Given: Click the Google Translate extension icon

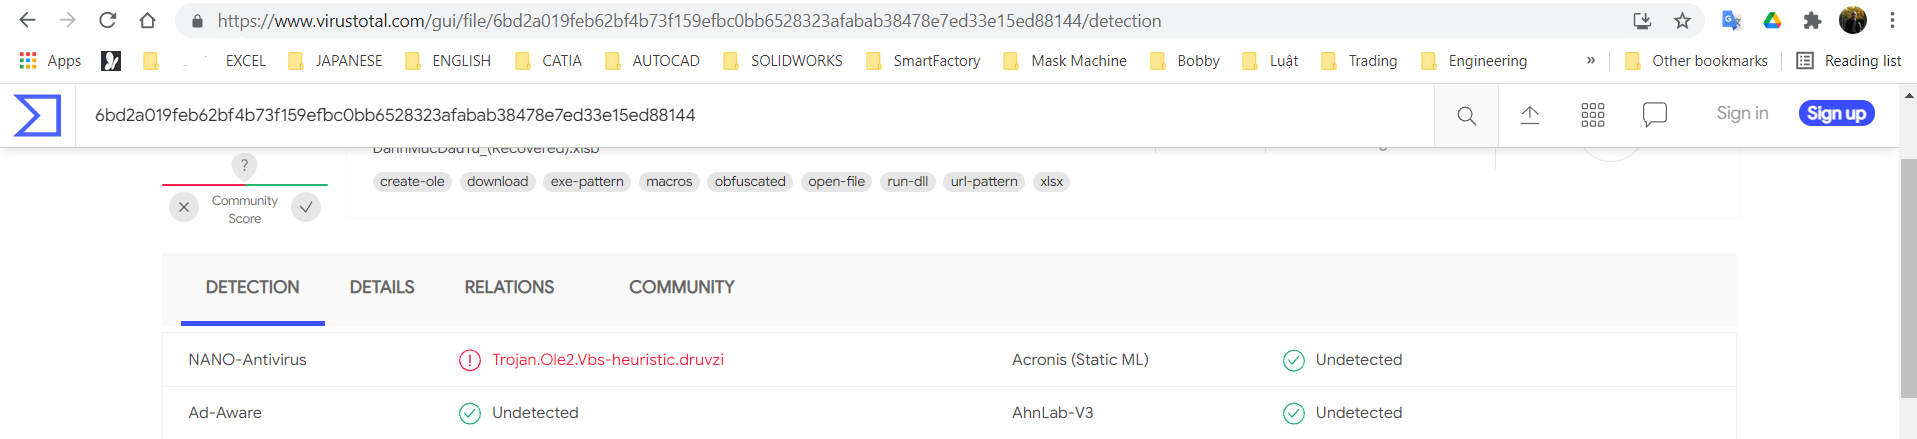Looking at the screenshot, I should tap(1731, 21).
